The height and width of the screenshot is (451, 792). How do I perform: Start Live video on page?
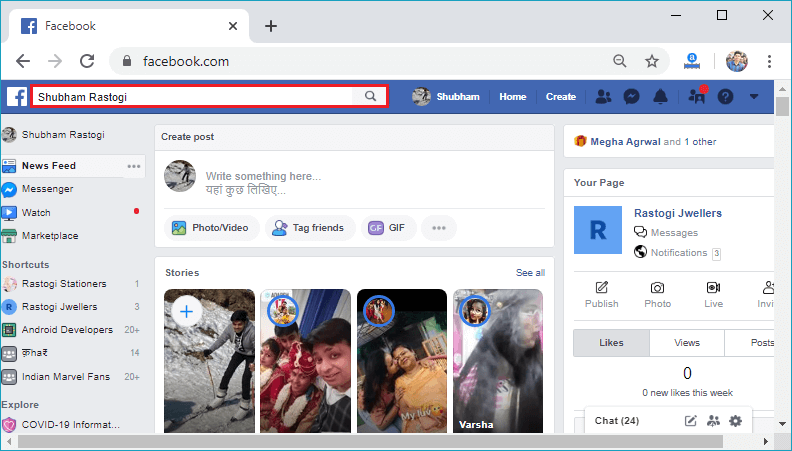coord(714,295)
